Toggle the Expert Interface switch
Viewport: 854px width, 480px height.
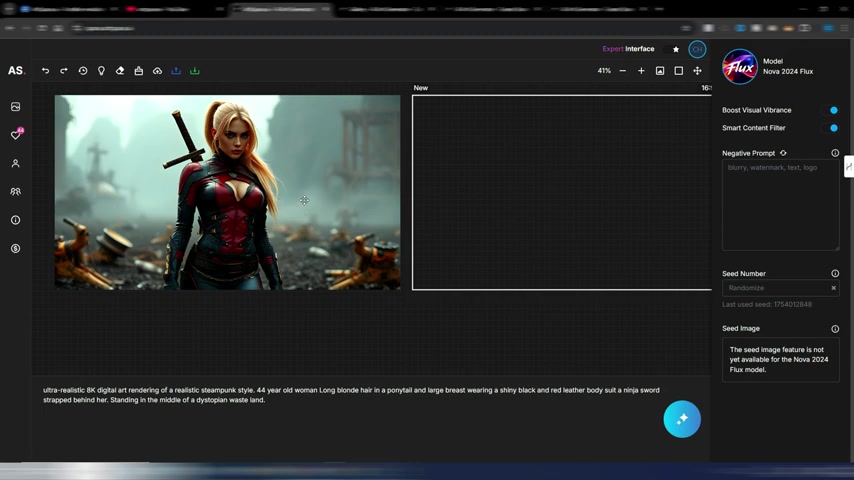pyautogui.click(x=671, y=49)
